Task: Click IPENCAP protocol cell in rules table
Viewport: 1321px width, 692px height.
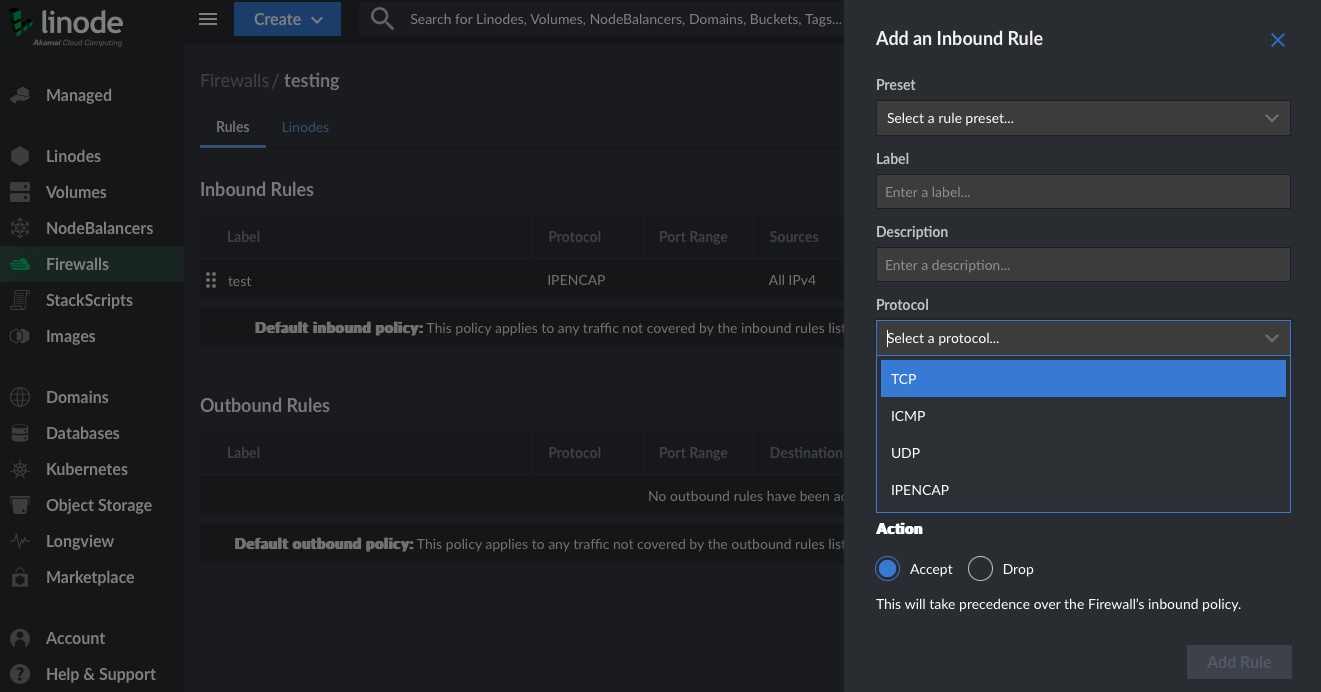Action: 576,280
